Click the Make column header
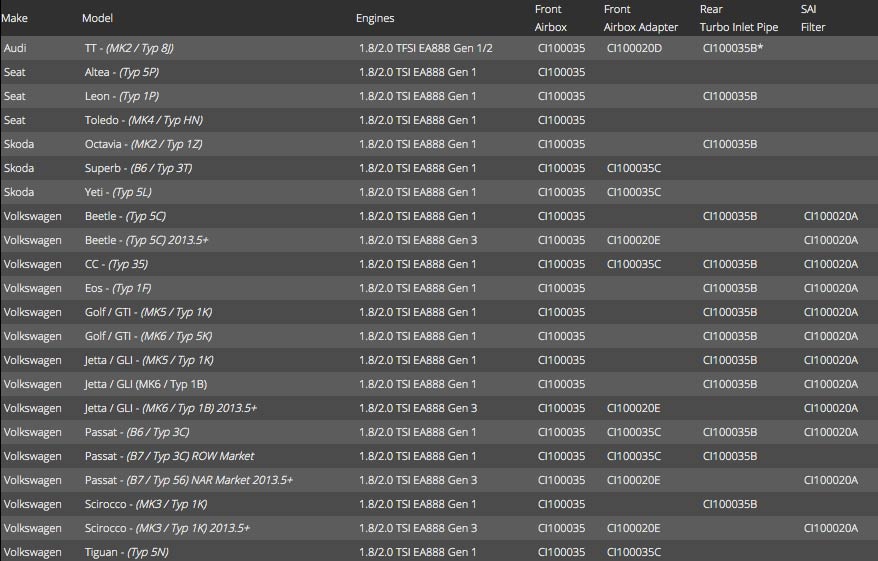The image size is (878, 561). point(15,18)
